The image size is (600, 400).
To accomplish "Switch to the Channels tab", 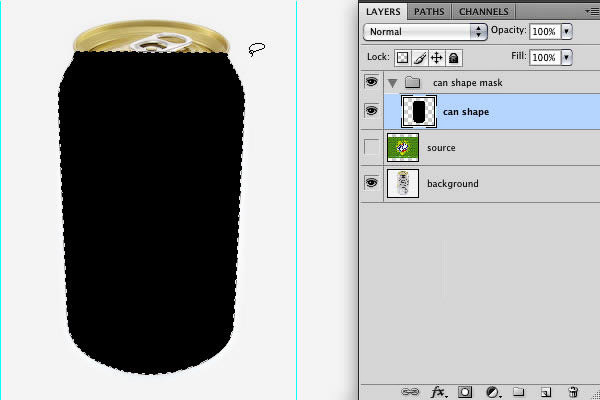I will pyautogui.click(x=484, y=11).
